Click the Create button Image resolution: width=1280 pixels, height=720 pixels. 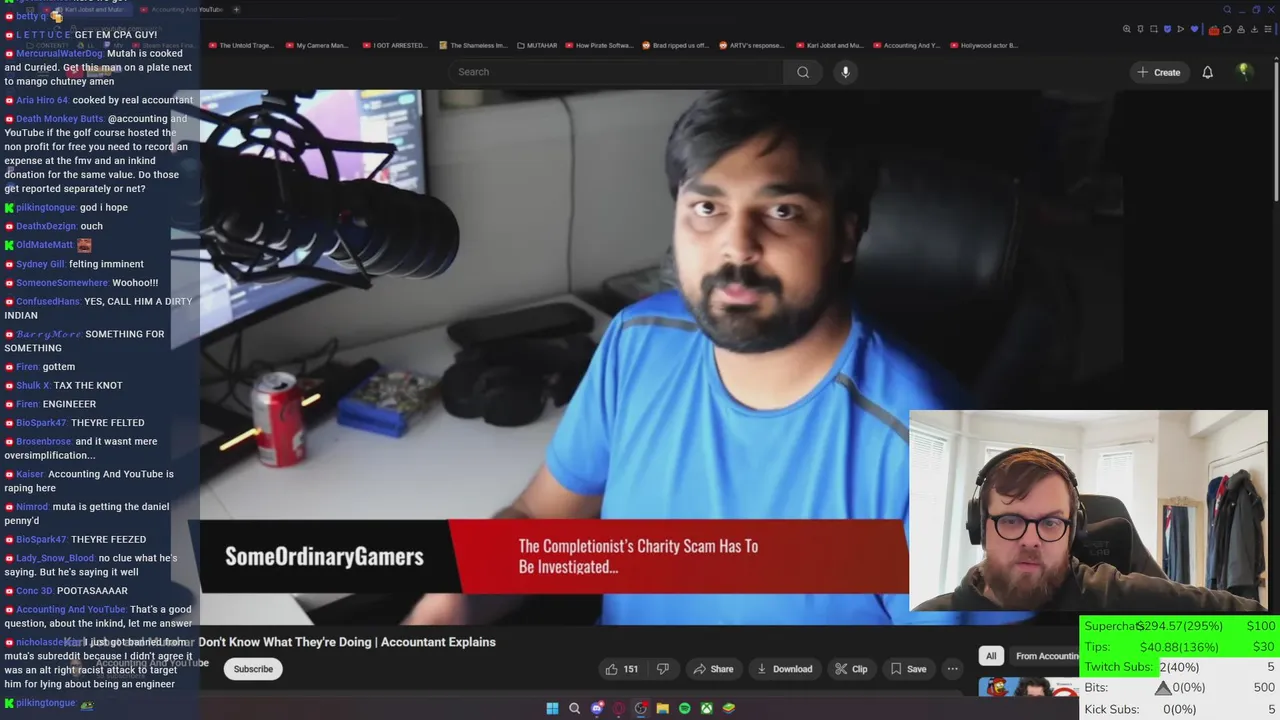coord(1158,72)
